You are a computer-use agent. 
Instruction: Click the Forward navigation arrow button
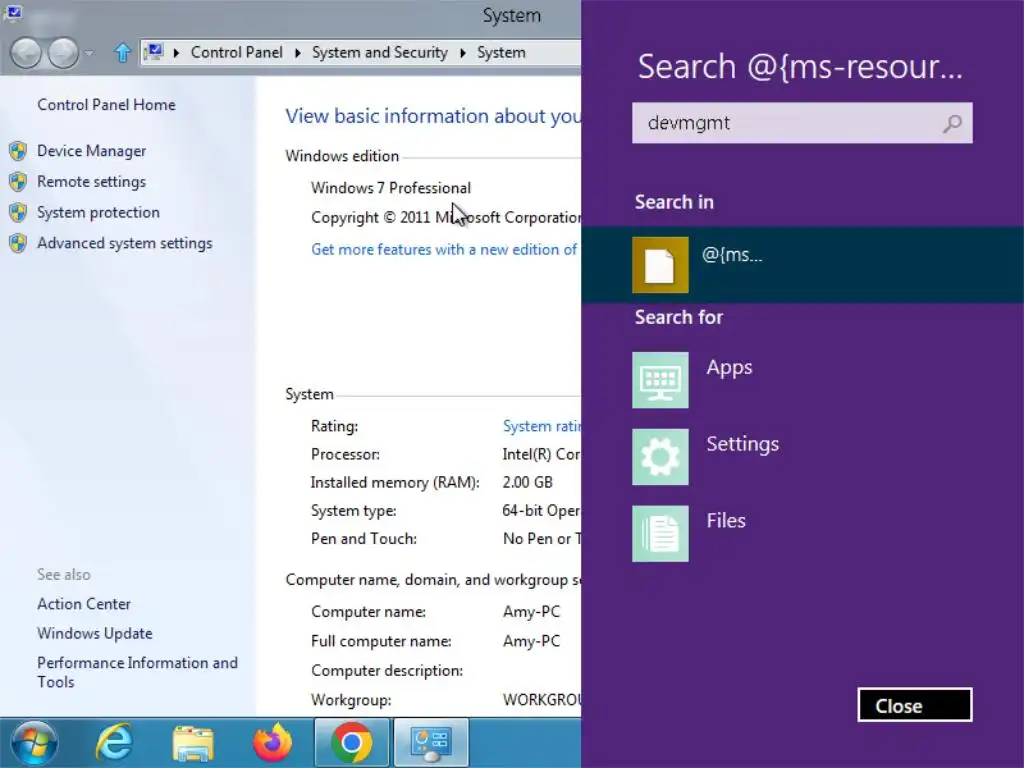coord(63,53)
